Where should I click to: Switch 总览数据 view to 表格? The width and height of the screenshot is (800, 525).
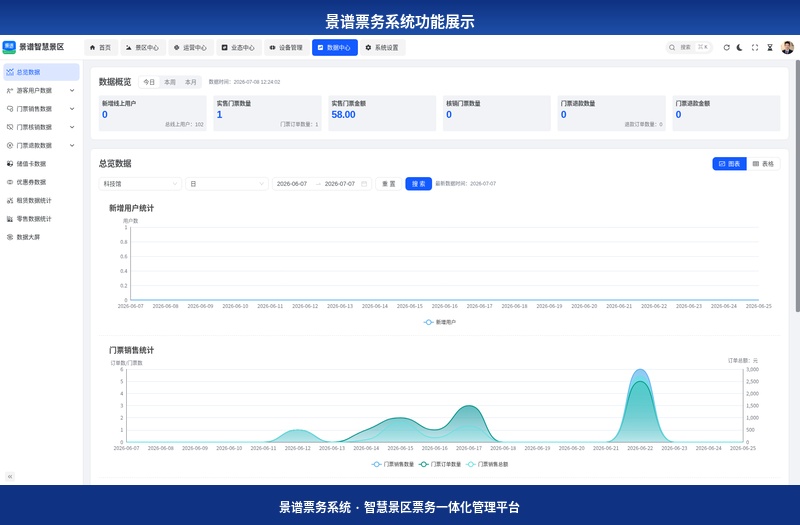point(763,164)
